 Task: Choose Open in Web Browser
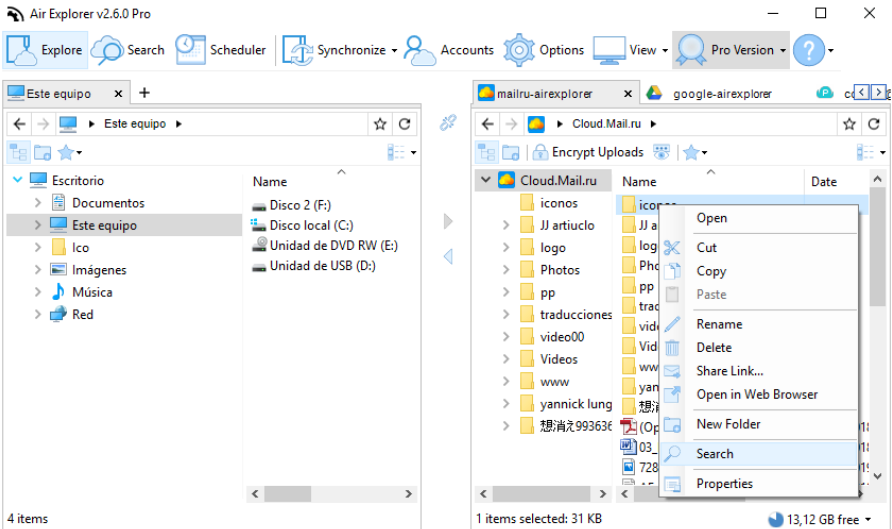(759, 394)
